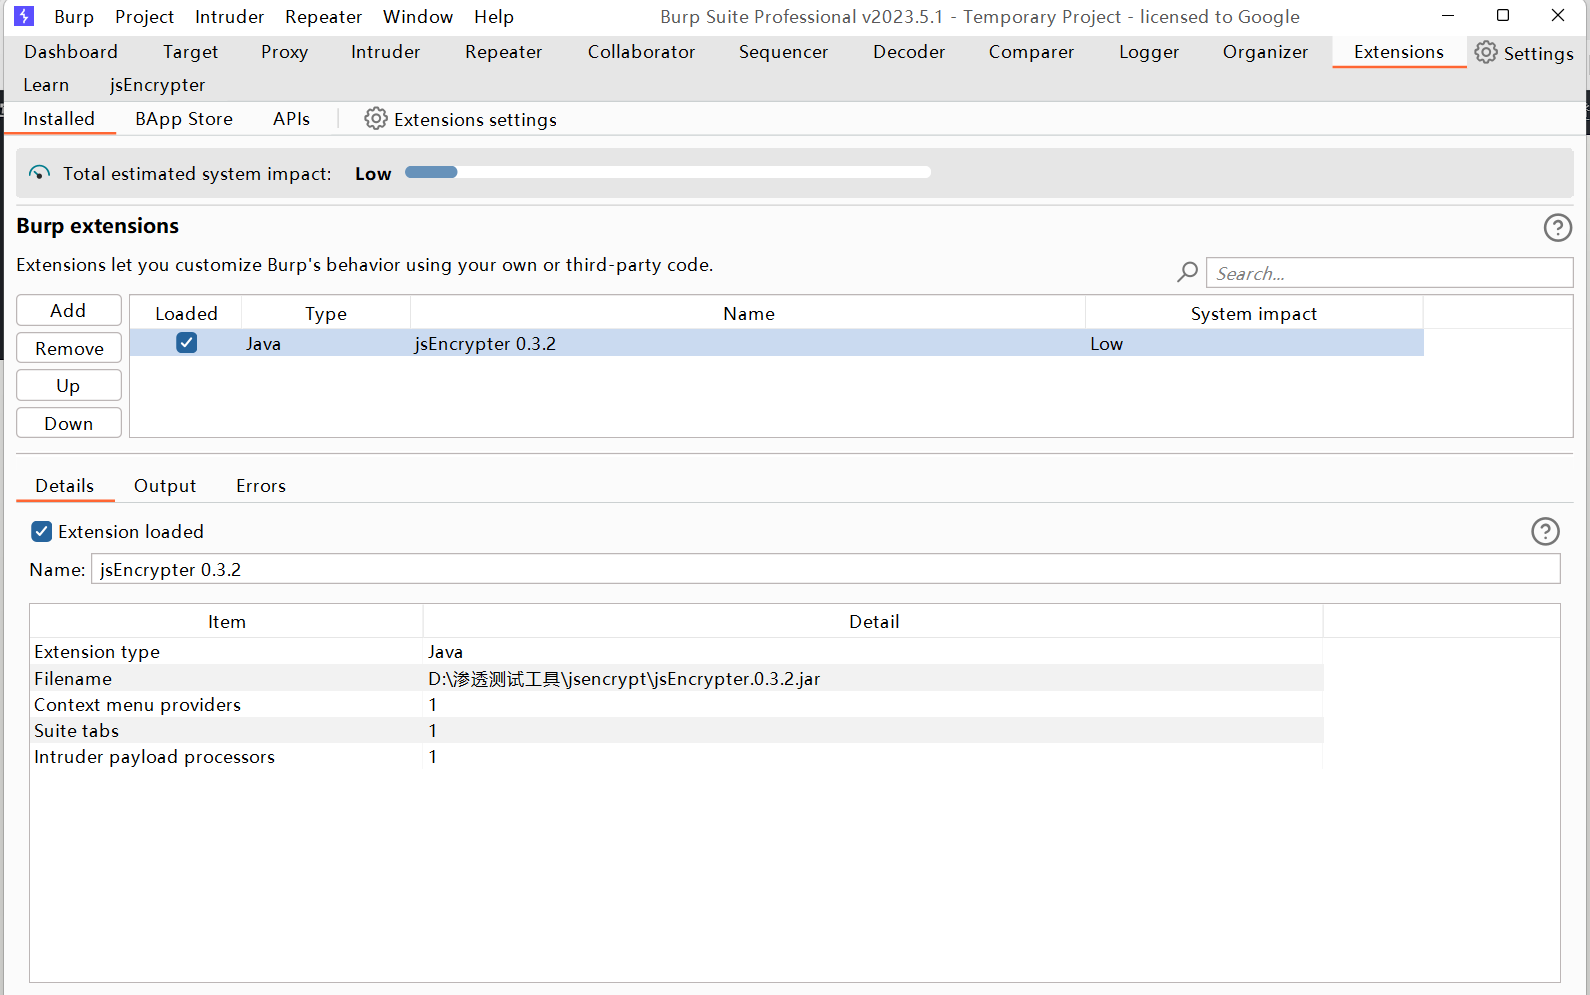Click the system impact gauge icon

click(x=39, y=173)
